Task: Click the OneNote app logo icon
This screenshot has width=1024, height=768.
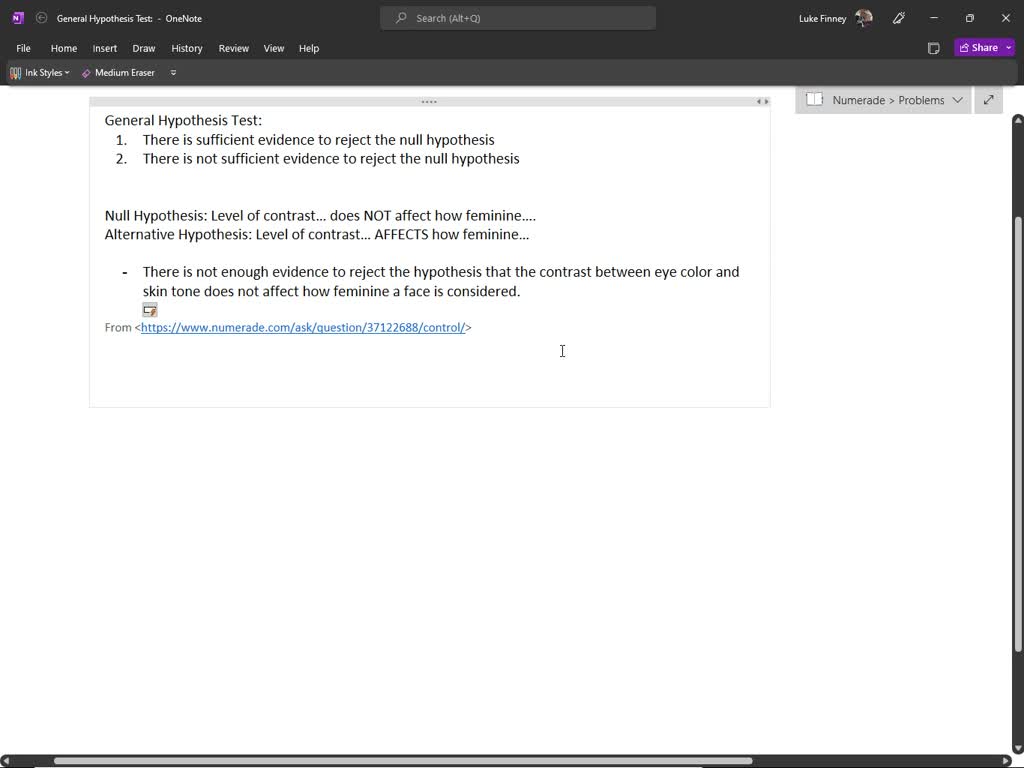Action: (17, 18)
